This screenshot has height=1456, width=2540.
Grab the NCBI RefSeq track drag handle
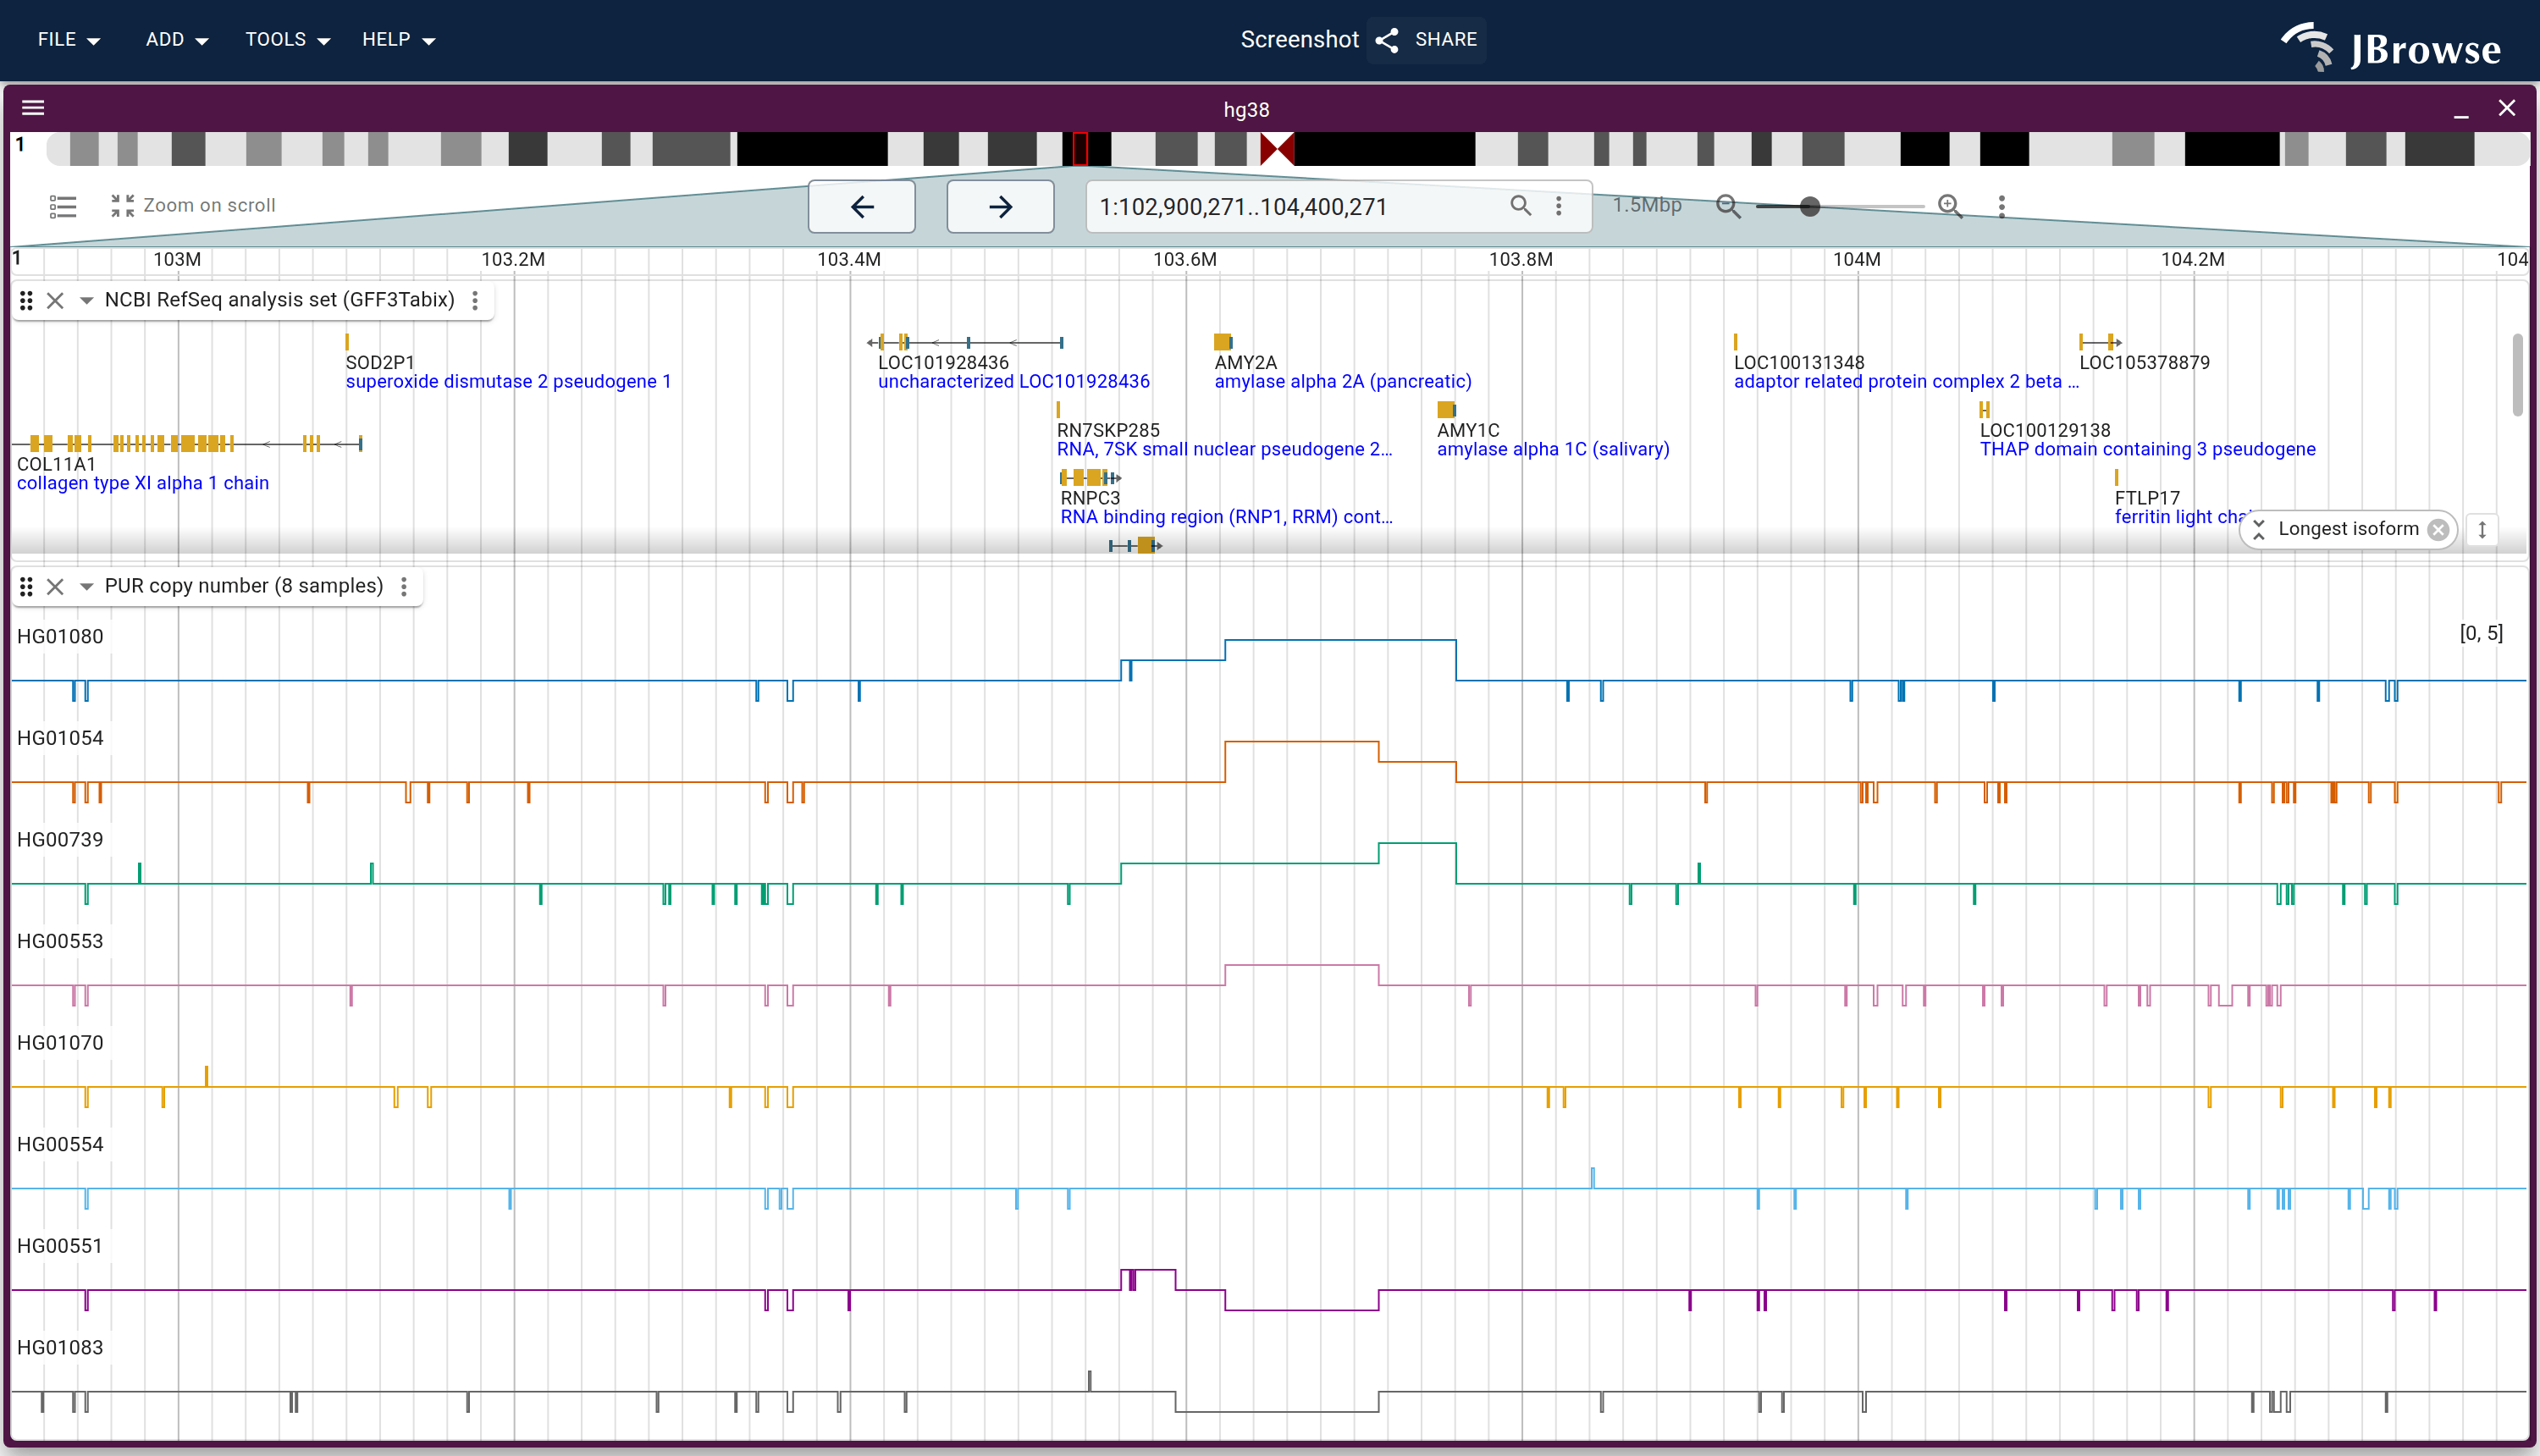tap(27, 300)
